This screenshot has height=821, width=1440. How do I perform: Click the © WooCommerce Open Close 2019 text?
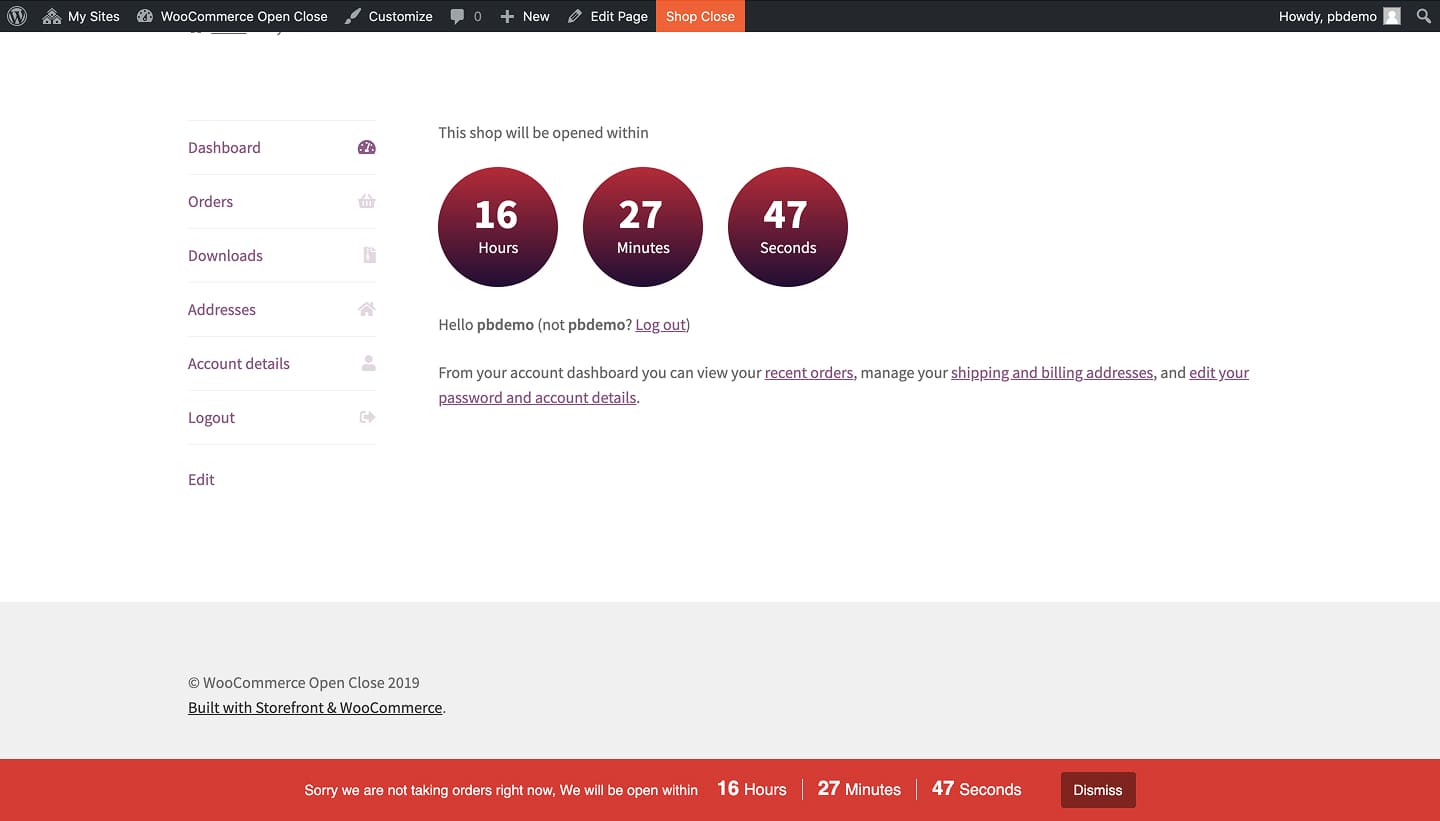click(304, 682)
